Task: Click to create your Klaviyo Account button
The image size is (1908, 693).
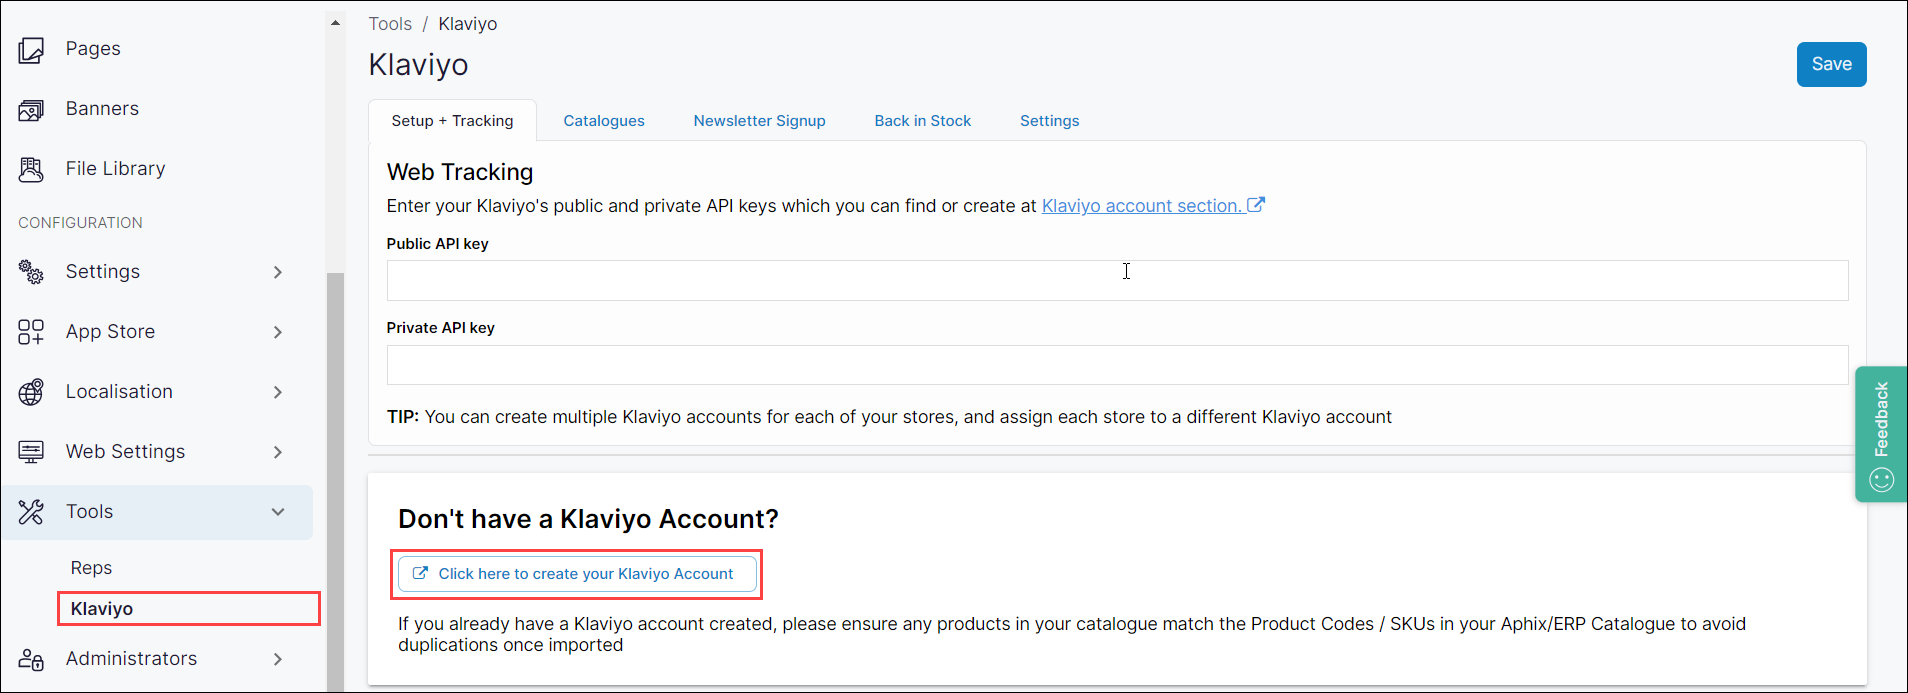Action: click(577, 574)
